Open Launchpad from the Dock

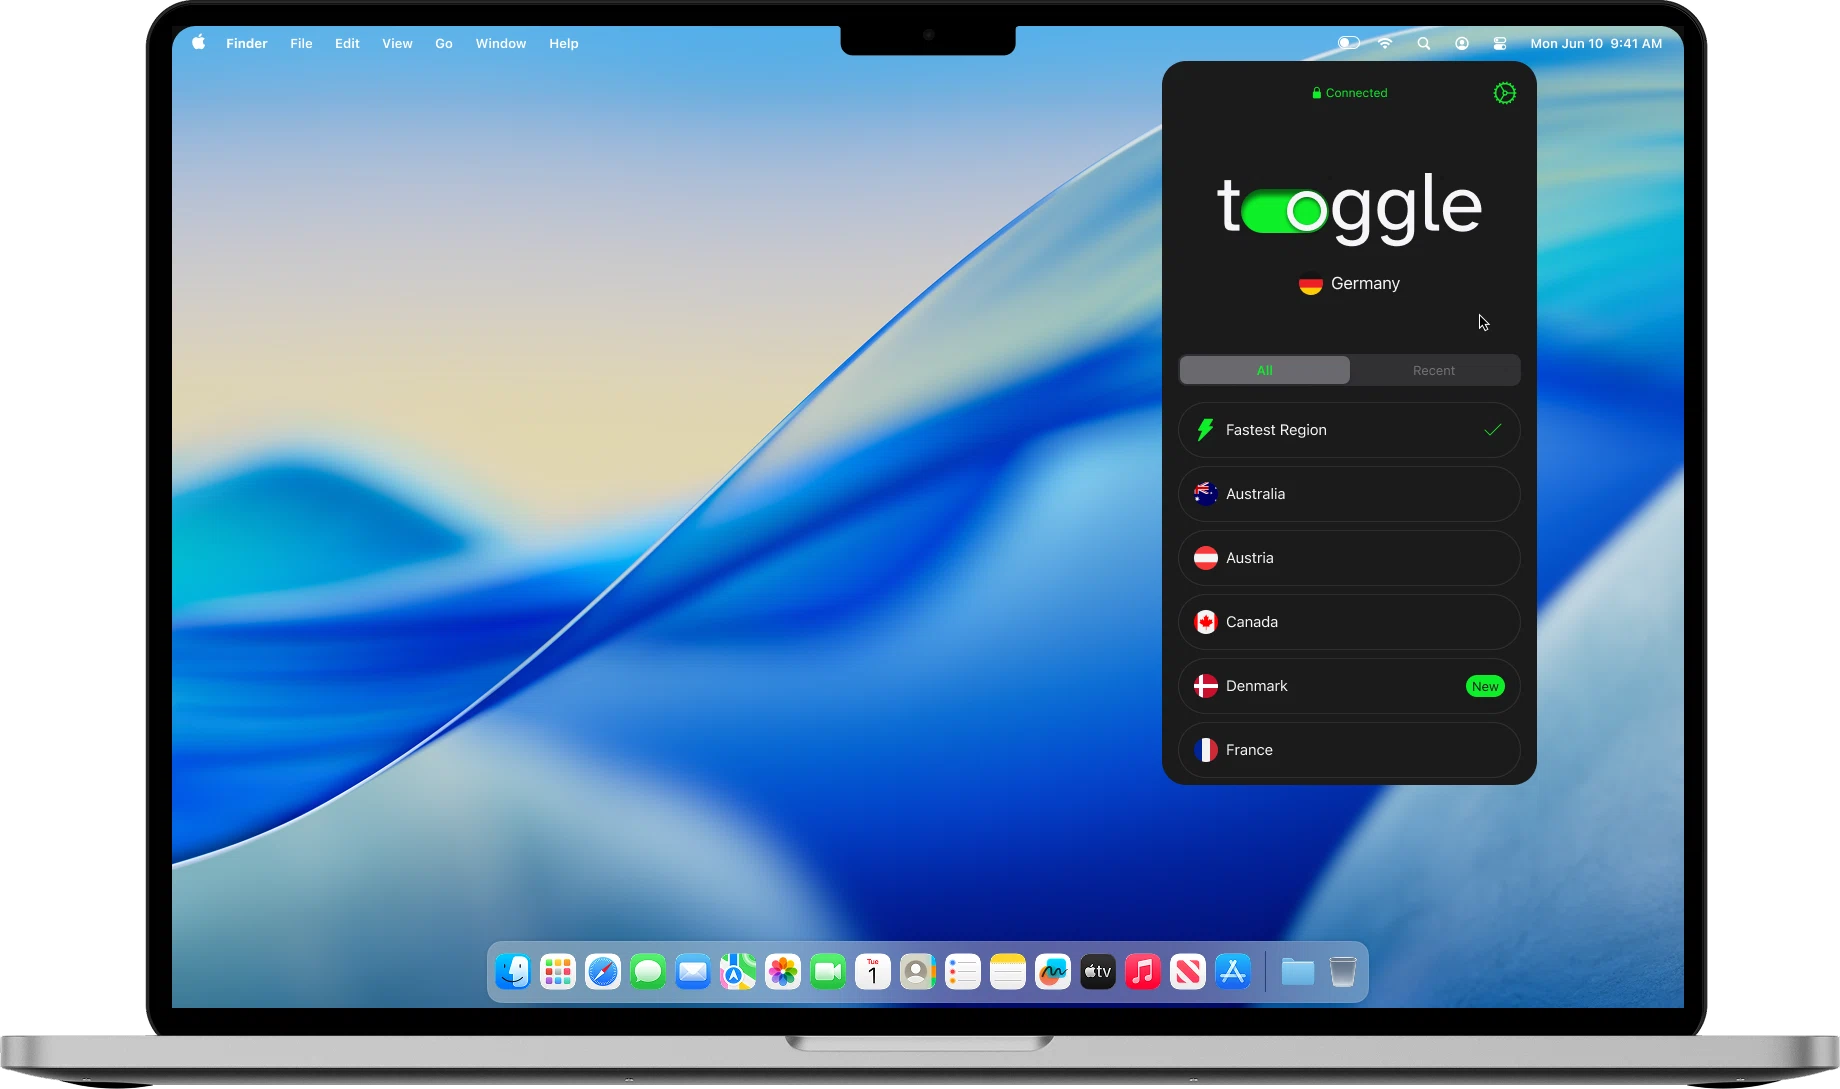pyautogui.click(x=558, y=971)
